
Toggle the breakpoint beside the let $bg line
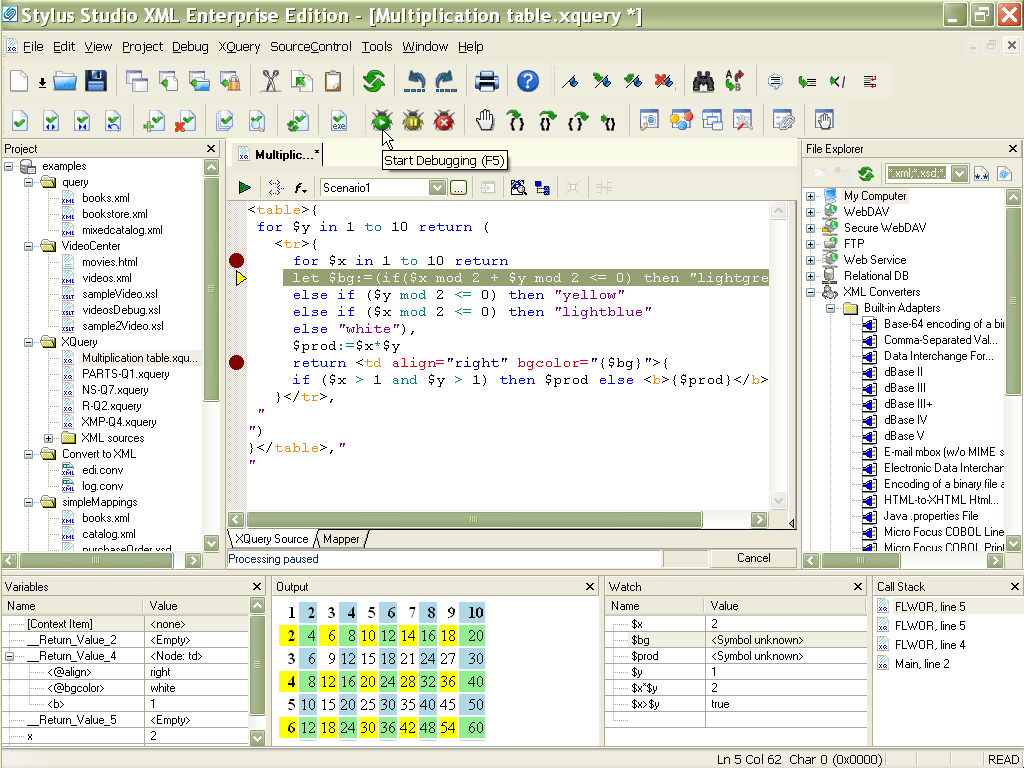236,259
